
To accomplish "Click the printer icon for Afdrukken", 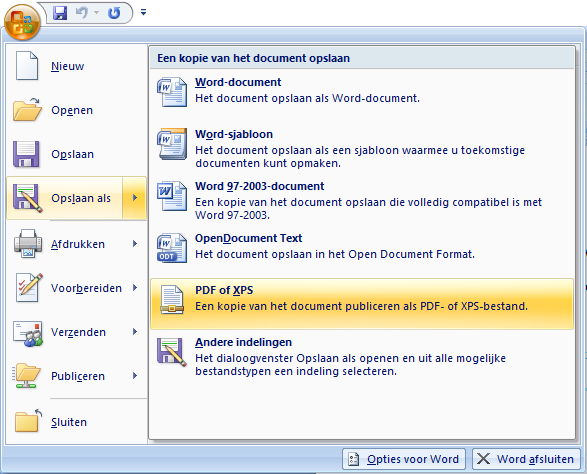I will click(28, 244).
